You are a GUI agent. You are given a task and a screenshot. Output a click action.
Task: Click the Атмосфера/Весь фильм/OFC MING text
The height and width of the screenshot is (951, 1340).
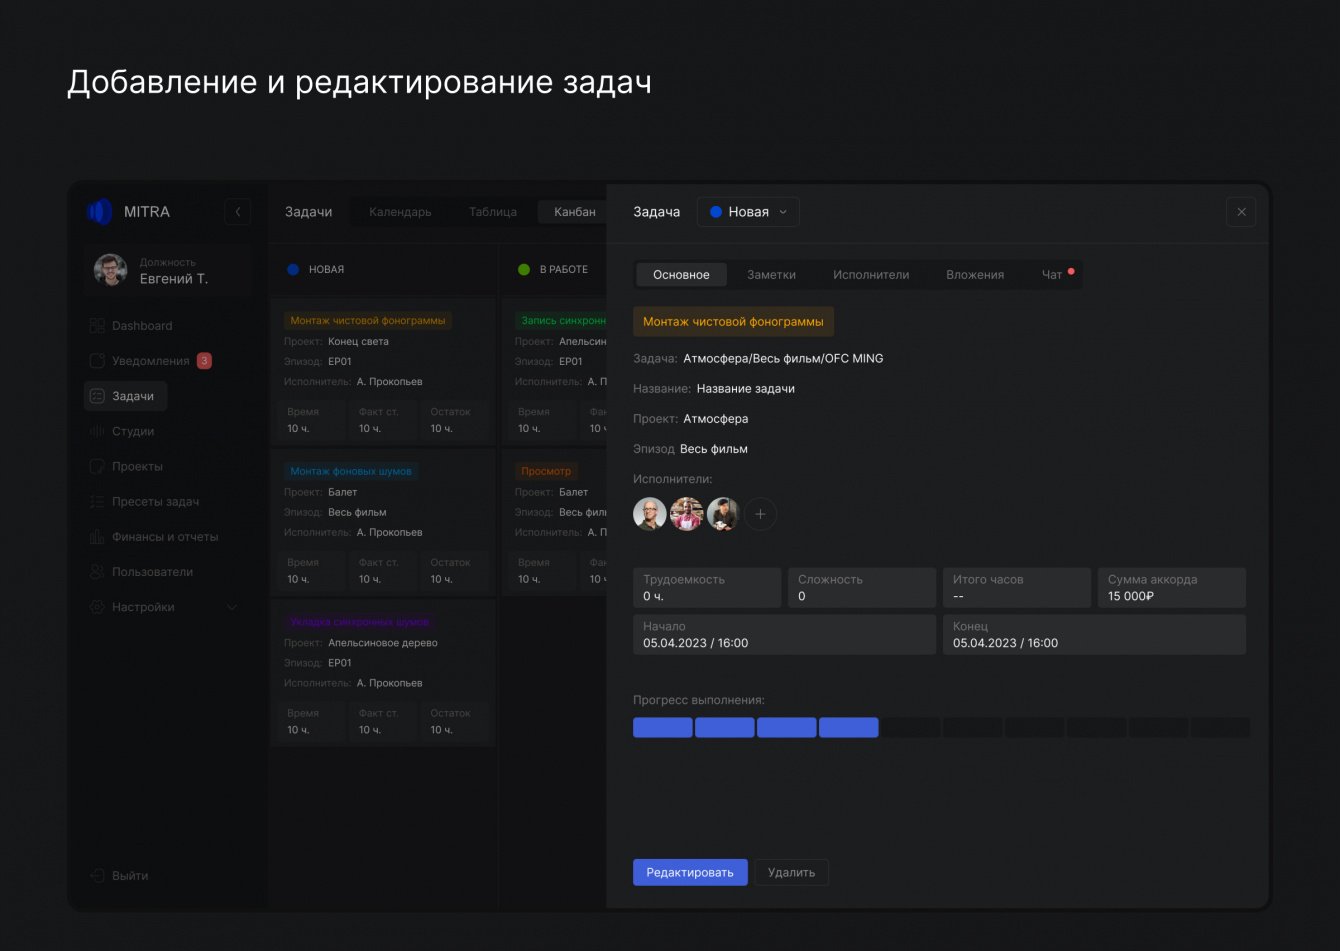click(x=783, y=358)
